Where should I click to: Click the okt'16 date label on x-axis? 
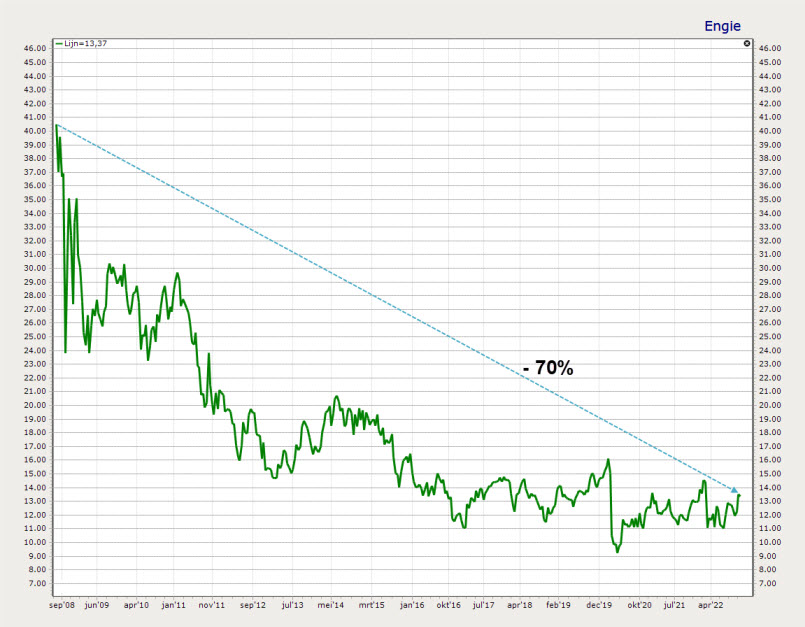[x=446, y=605]
